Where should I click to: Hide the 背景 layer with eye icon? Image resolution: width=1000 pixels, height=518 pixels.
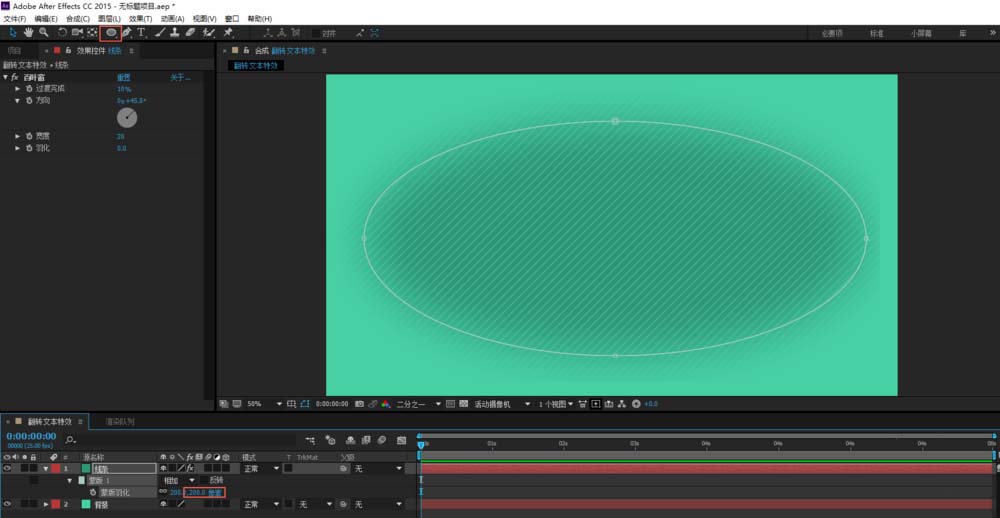coord(8,504)
